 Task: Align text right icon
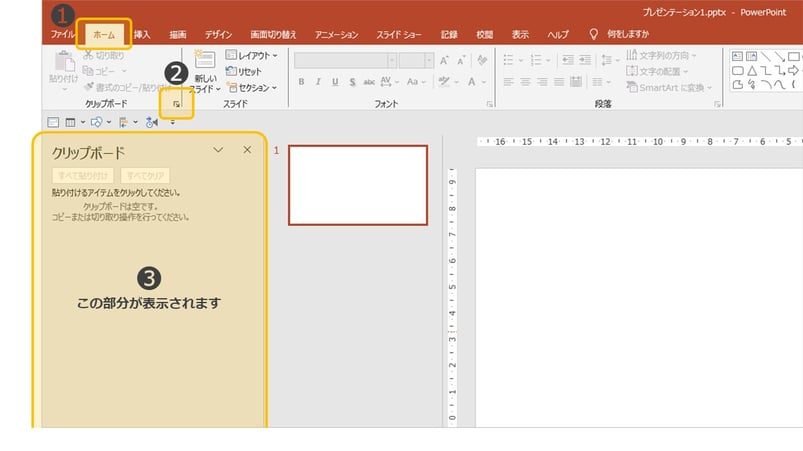pyautogui.click(x=542, y=82)
